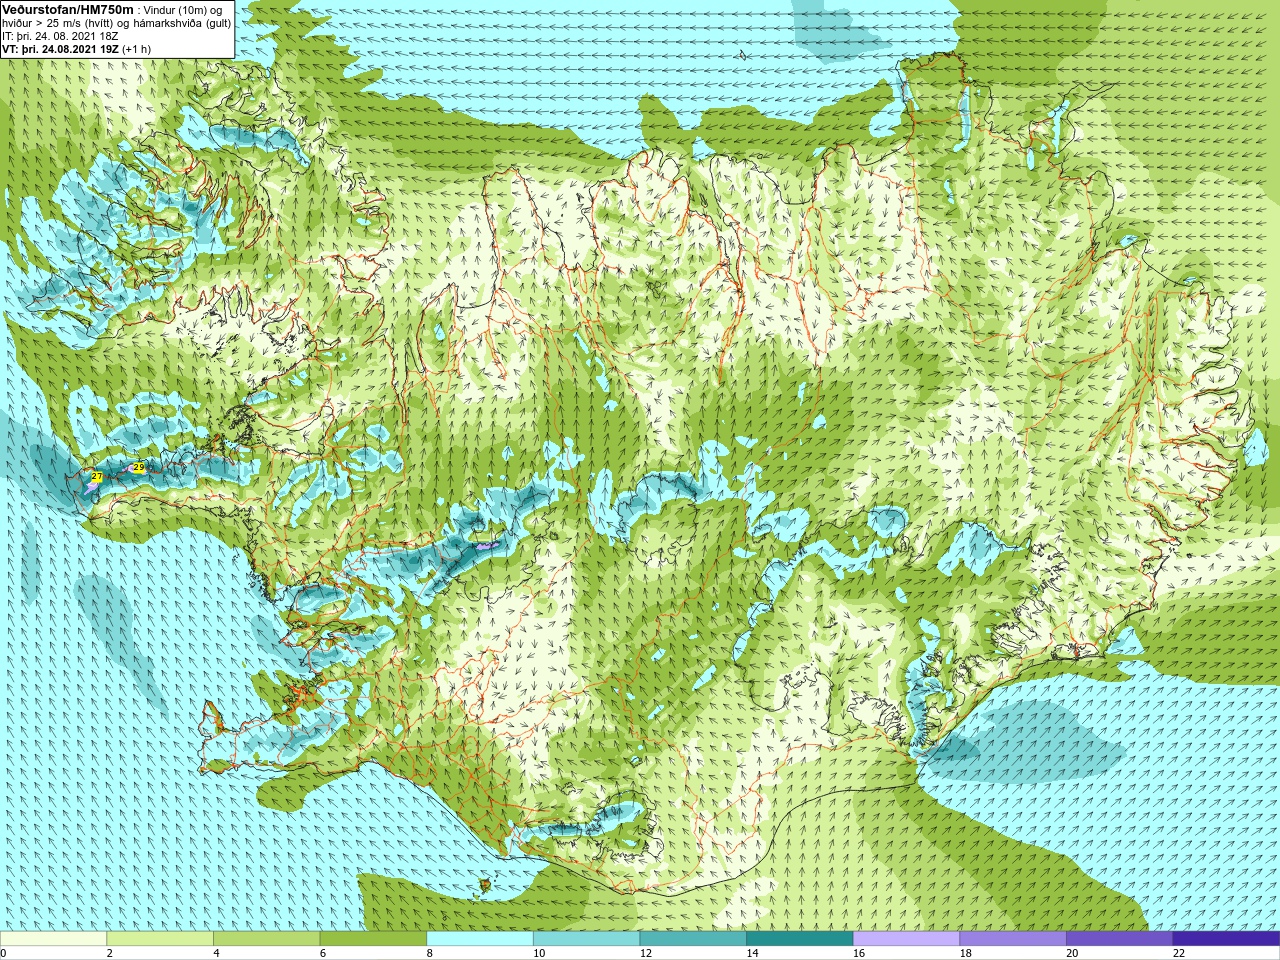Screen dimensions: 1280x960
Task: Click the legend scale value 0
Action: point(3,953)
